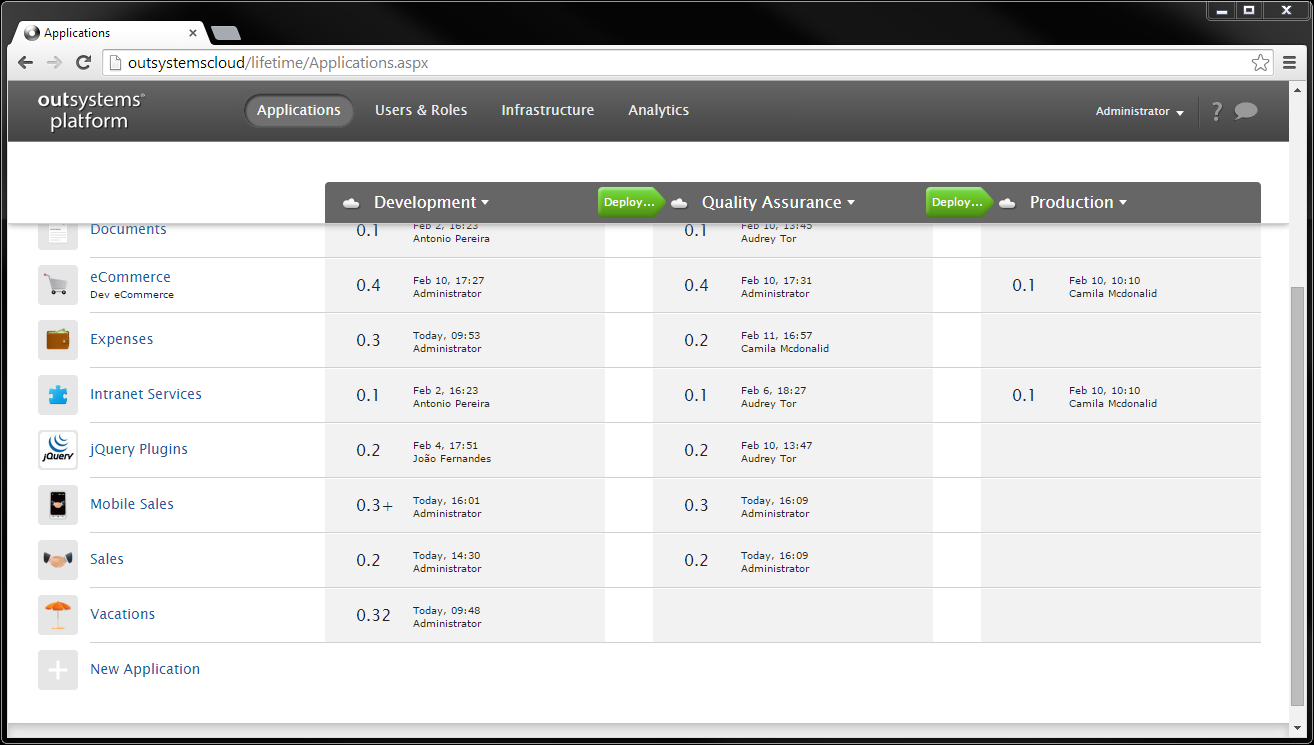This screenshot has height=745, width=1314.
Task: Click the OutSystems Platform logo
Action: point(90,111)
